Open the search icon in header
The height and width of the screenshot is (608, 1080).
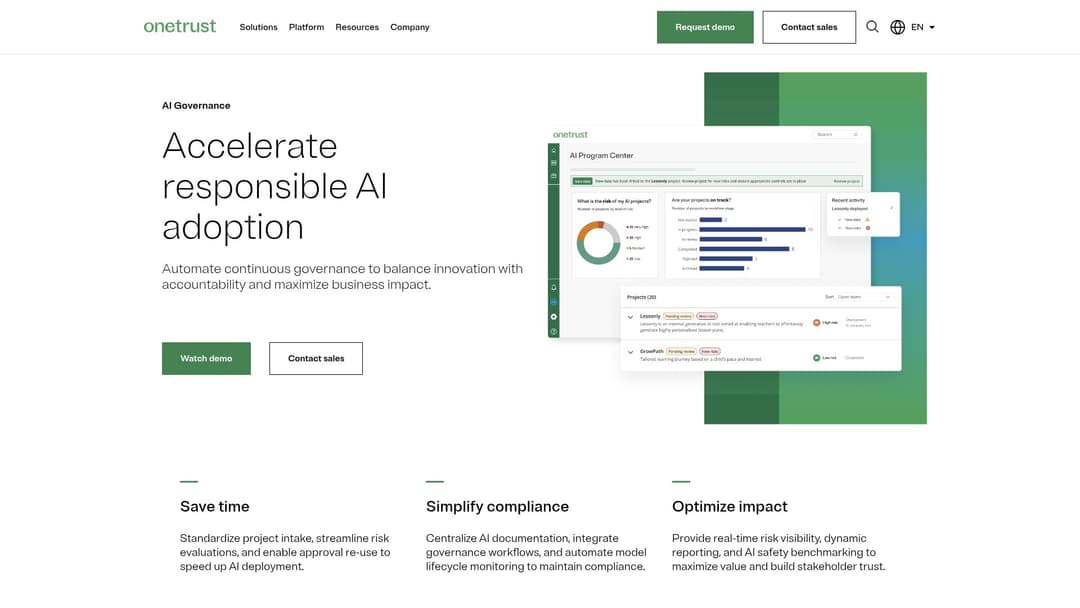(x=872, y=27)
